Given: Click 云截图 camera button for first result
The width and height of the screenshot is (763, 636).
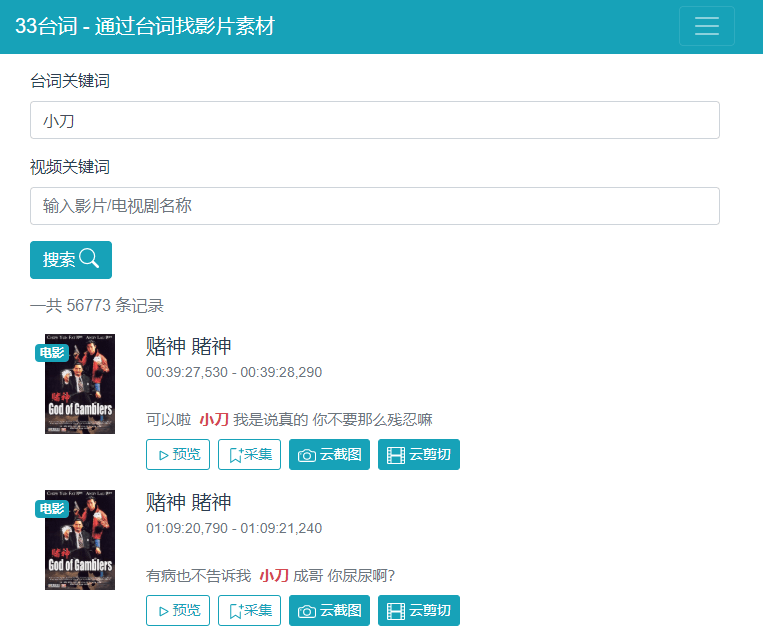Looking at the screenshot, I should click(x=329, y=455).
